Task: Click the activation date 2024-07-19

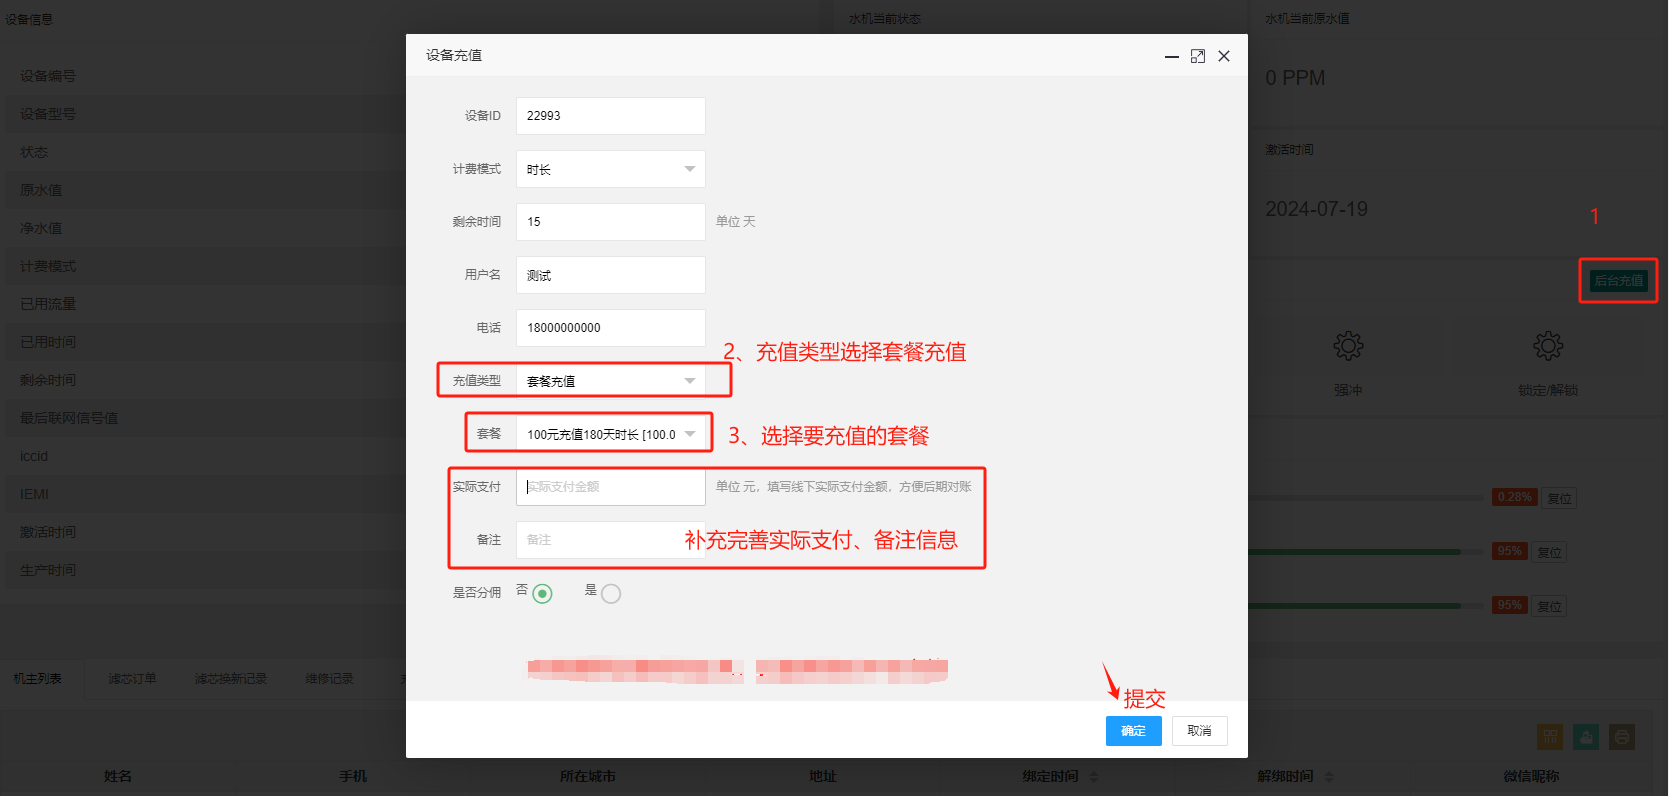Action: pos(1316,209)
